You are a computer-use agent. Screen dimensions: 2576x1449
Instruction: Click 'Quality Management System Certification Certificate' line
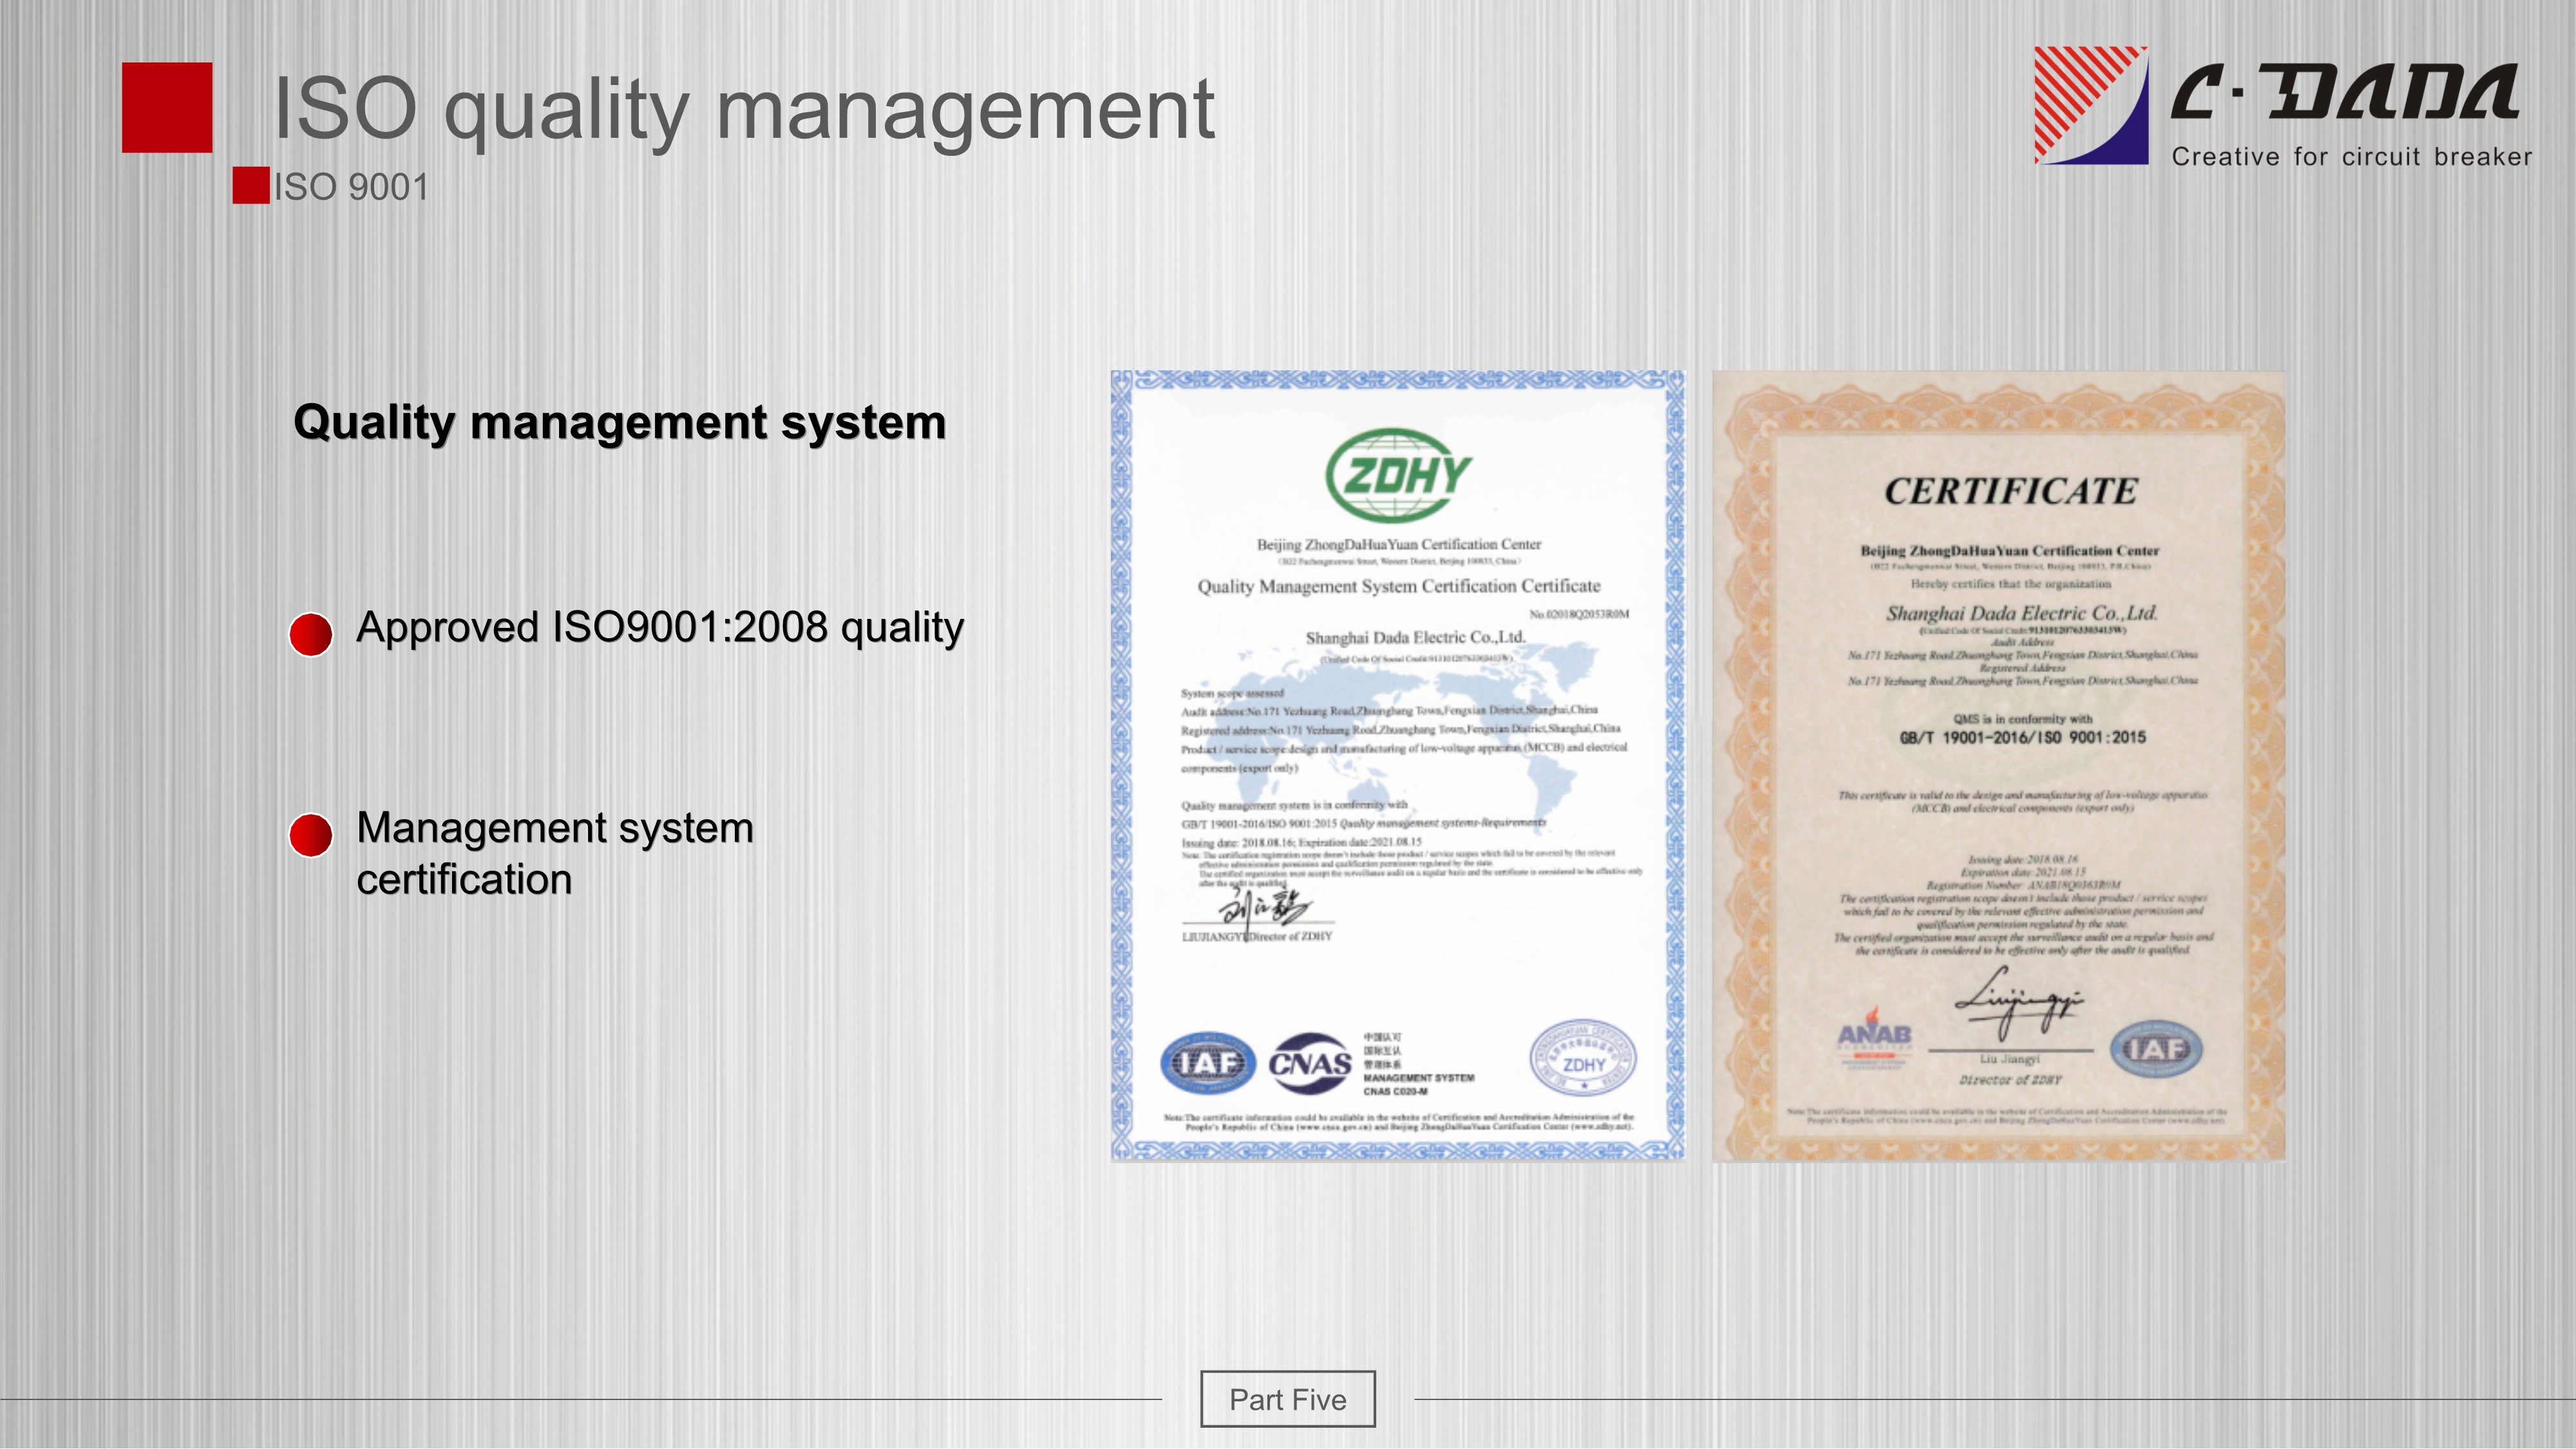pyautogui.click(x=1398, y=586)
